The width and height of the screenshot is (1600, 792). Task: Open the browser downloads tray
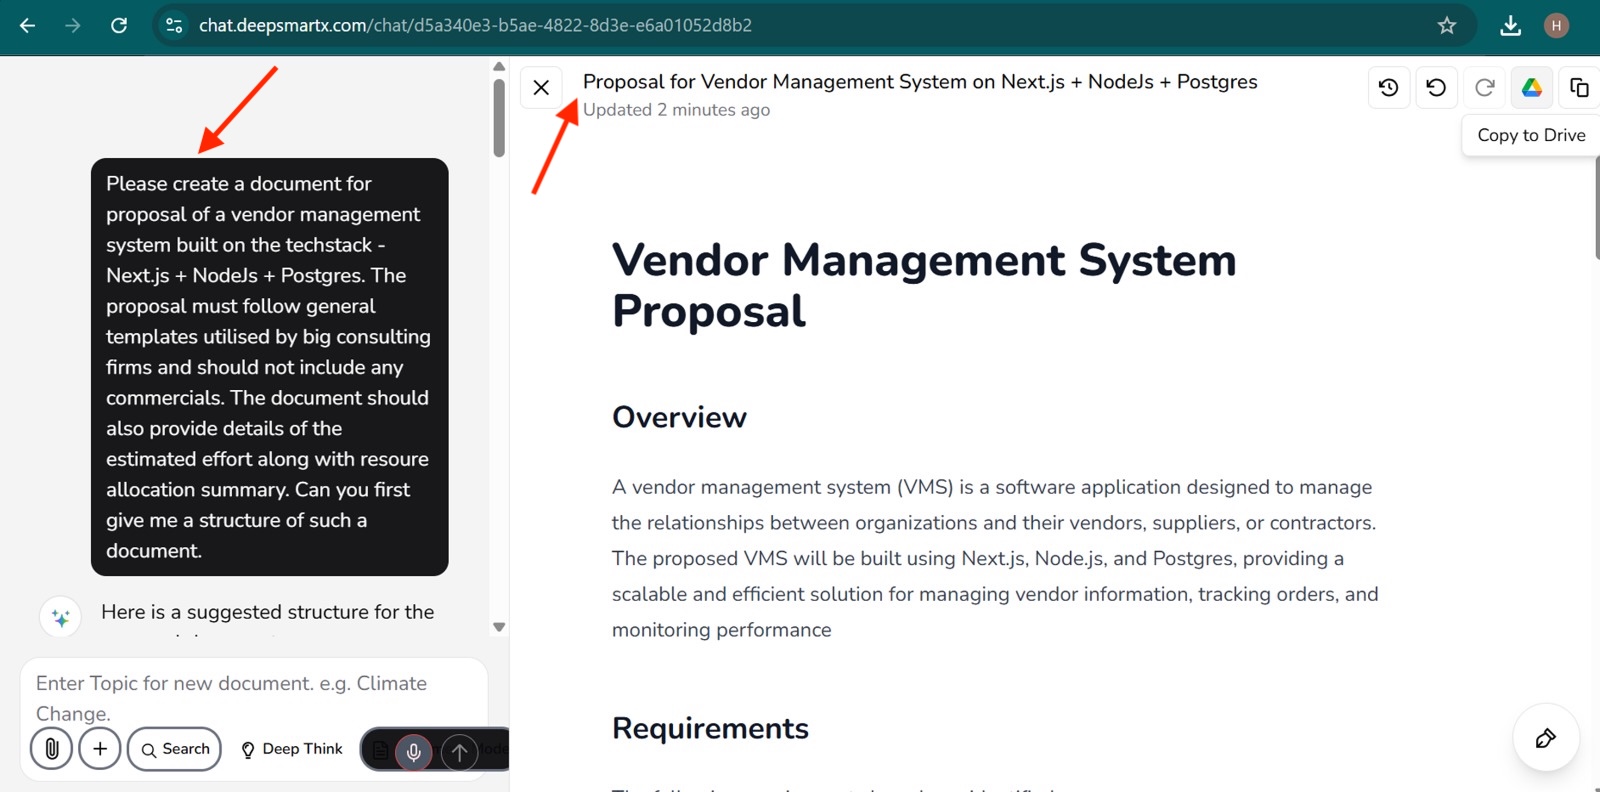tap(1510, 26)
